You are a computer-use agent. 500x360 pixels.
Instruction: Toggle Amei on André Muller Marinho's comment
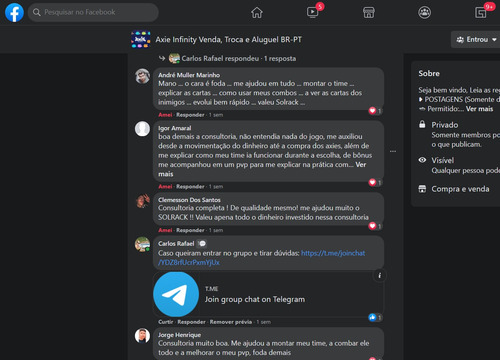(165, 115)
